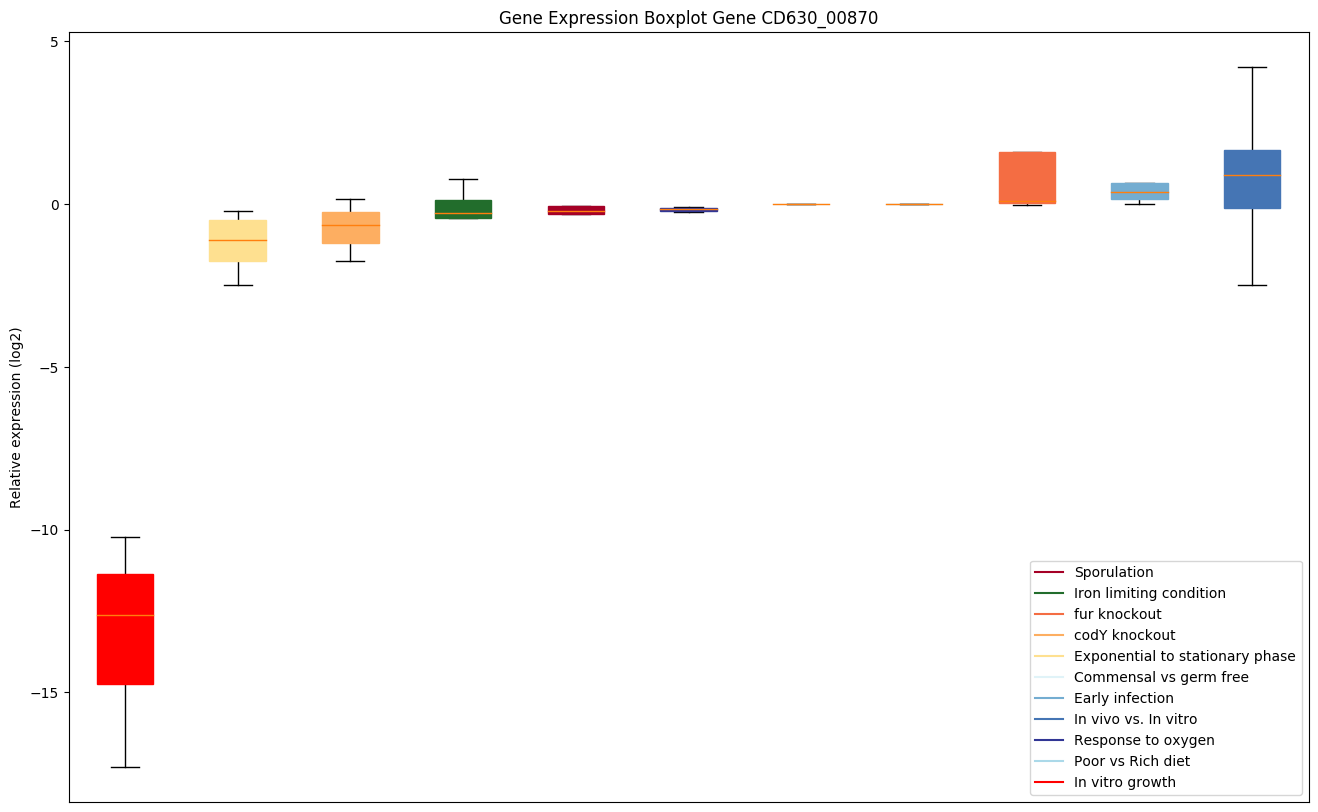Click the plot title Gene CD630_00870

point(688,18)
